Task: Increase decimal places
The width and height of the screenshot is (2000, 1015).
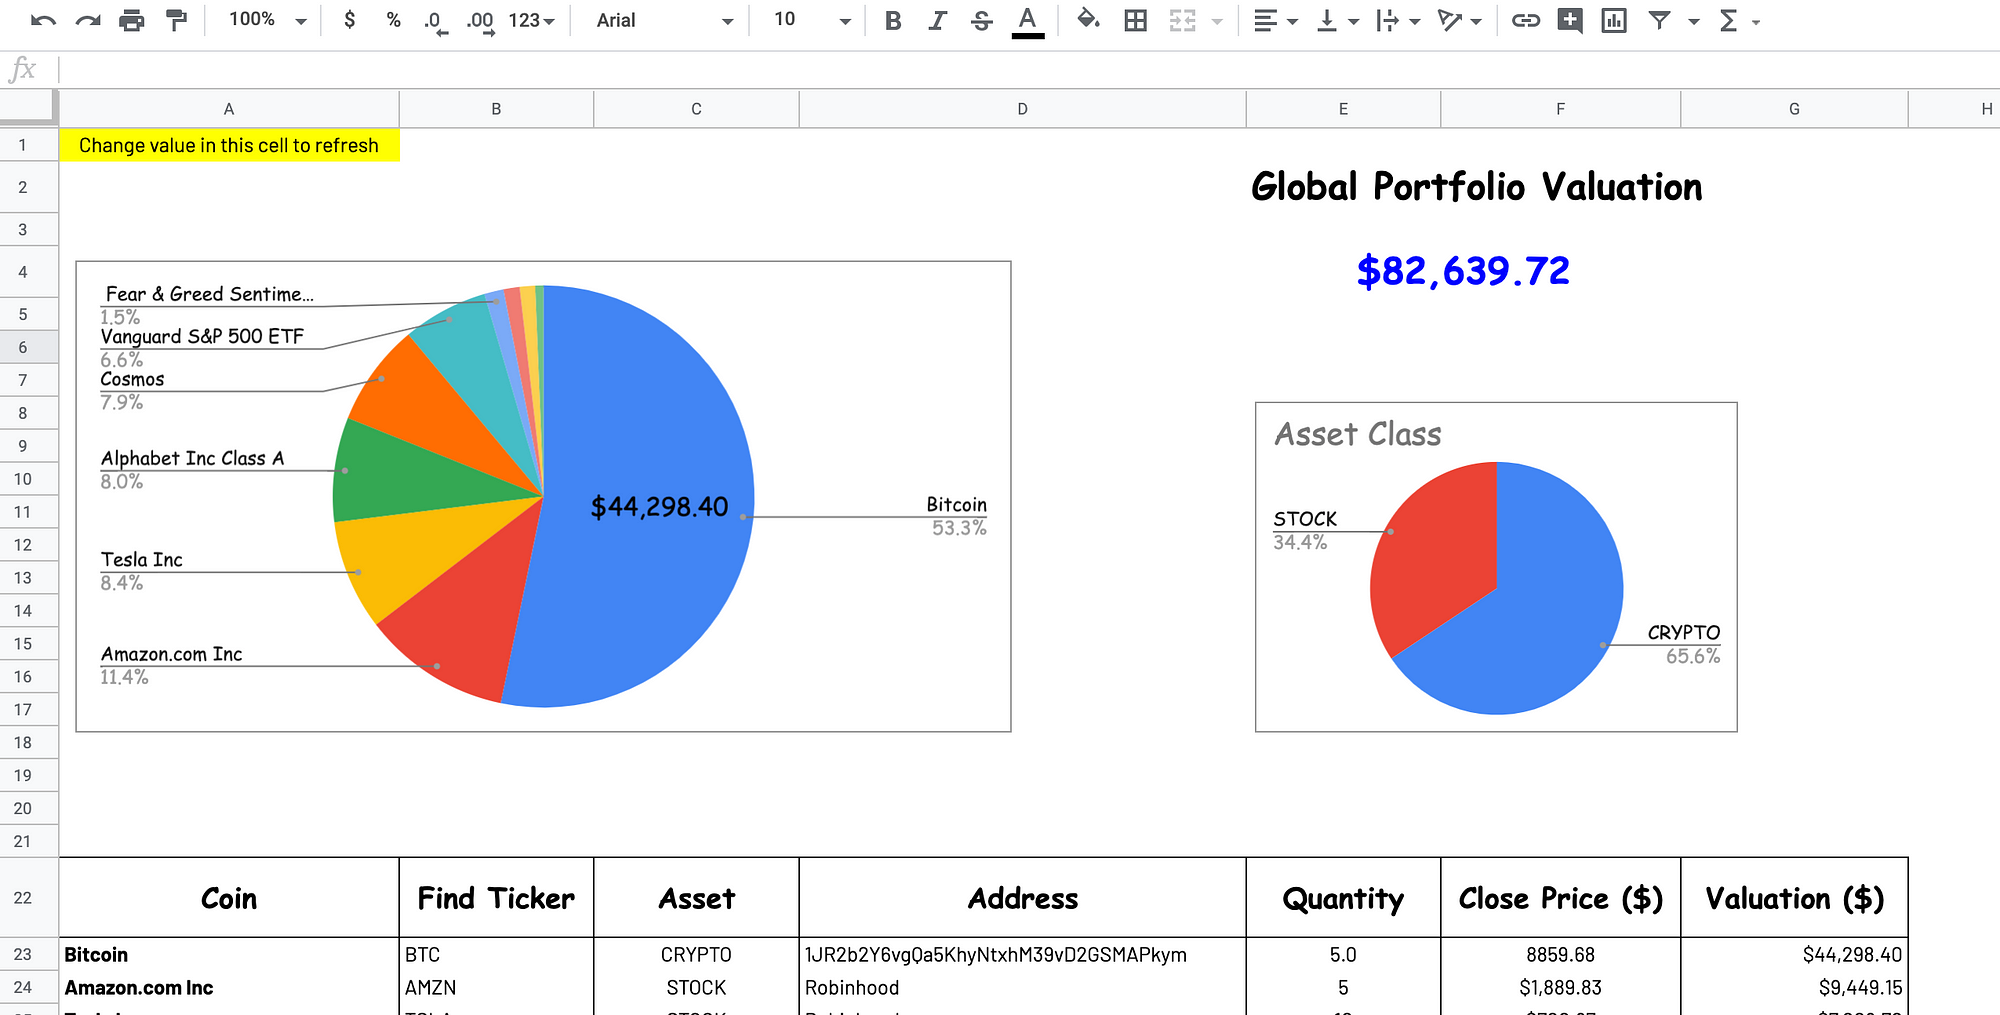Action: tap(481, 21)
